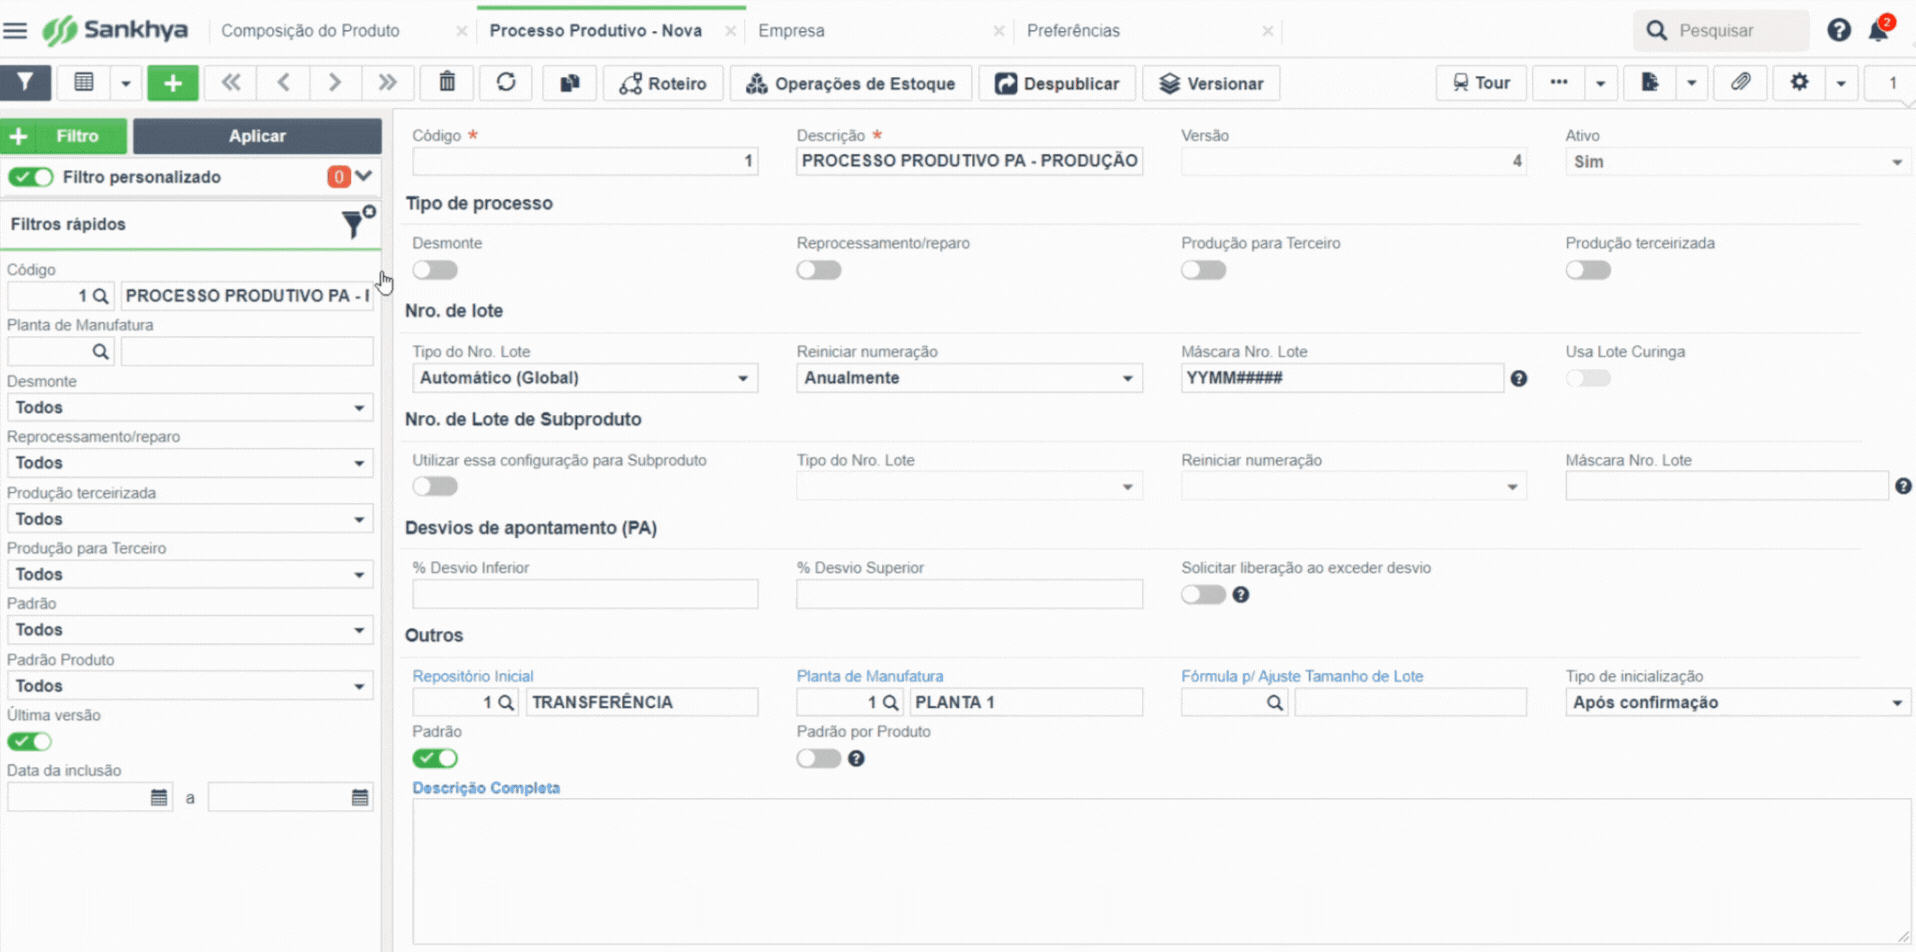Turn off Última versão filter
Image resolution: width=1916 pixels, height=952 pixels.
30,742
